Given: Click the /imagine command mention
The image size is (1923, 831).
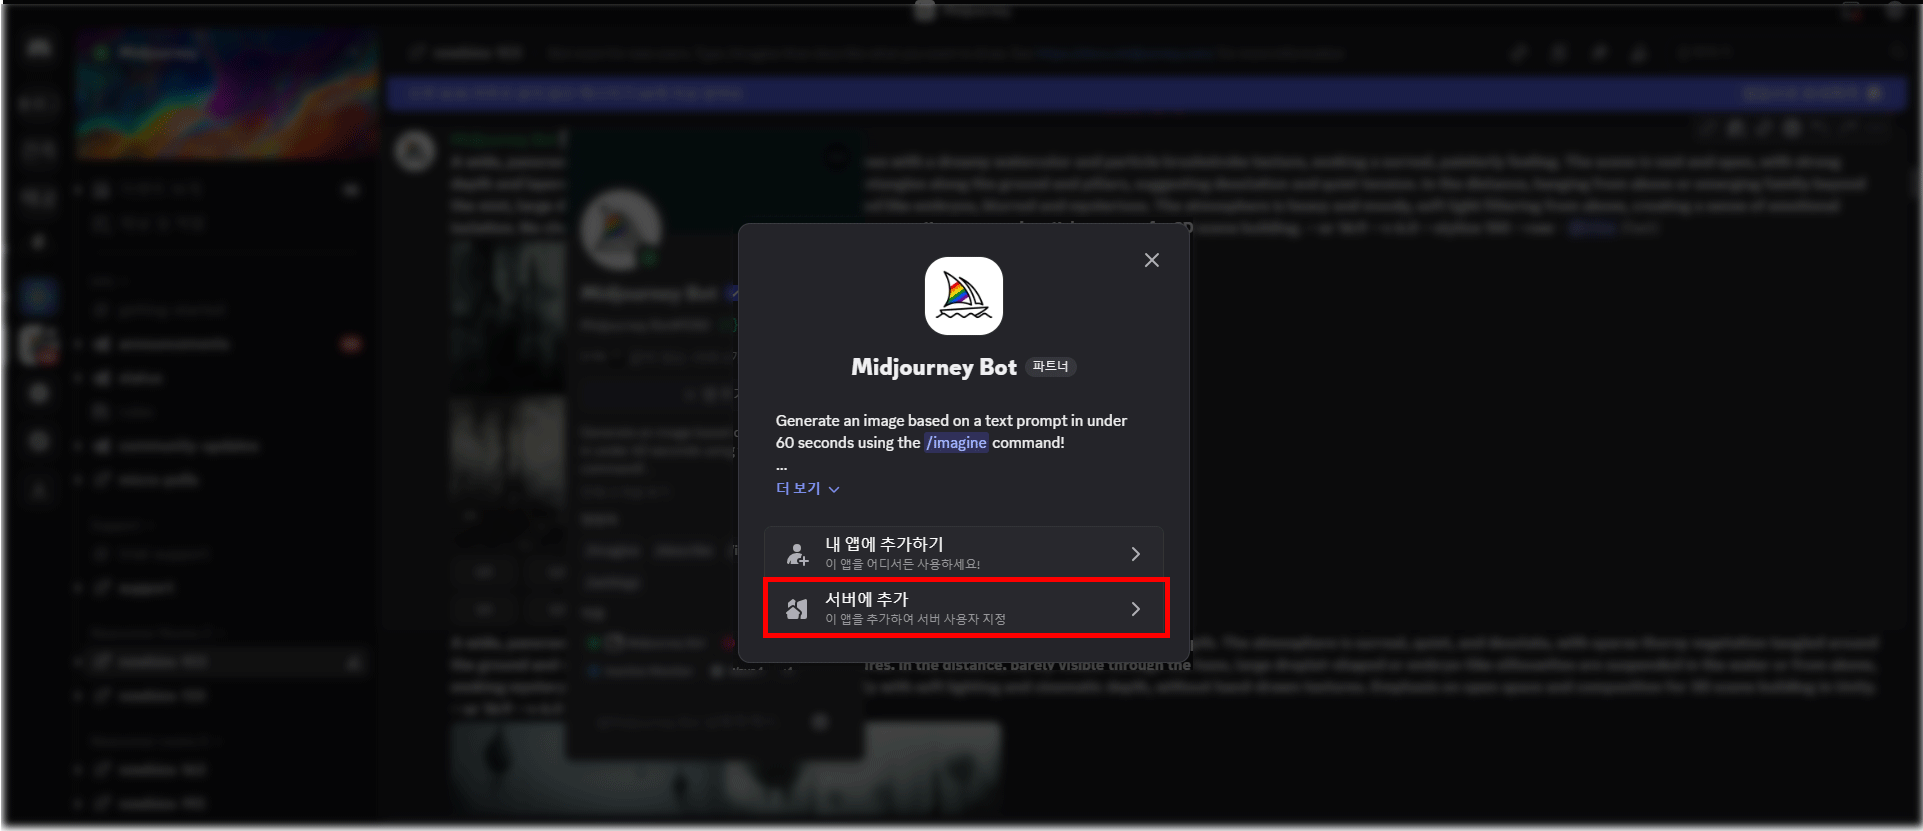Looking at the screenshot, I should [x=957, y=443].
